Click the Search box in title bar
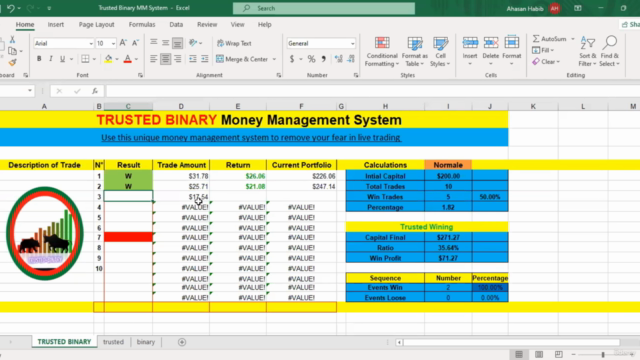Viewport: 640px width, 360px height. point(324,8)
